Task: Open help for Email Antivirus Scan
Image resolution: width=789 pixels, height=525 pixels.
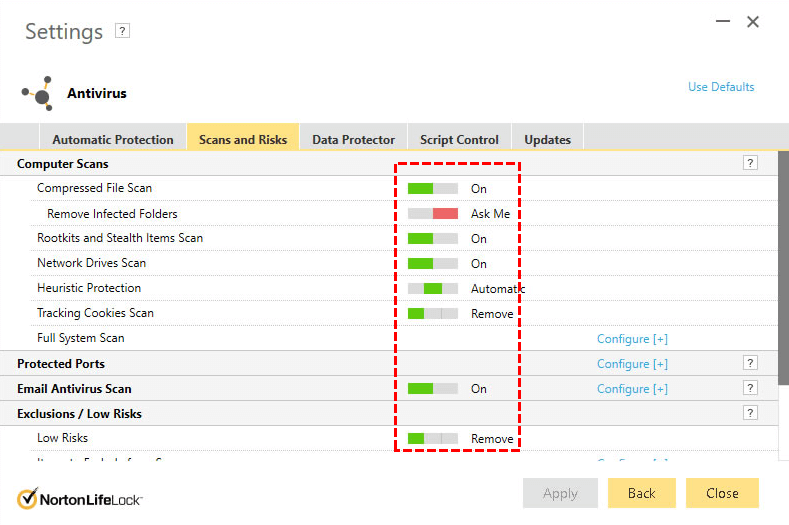Action: click(x=750, y=388)
